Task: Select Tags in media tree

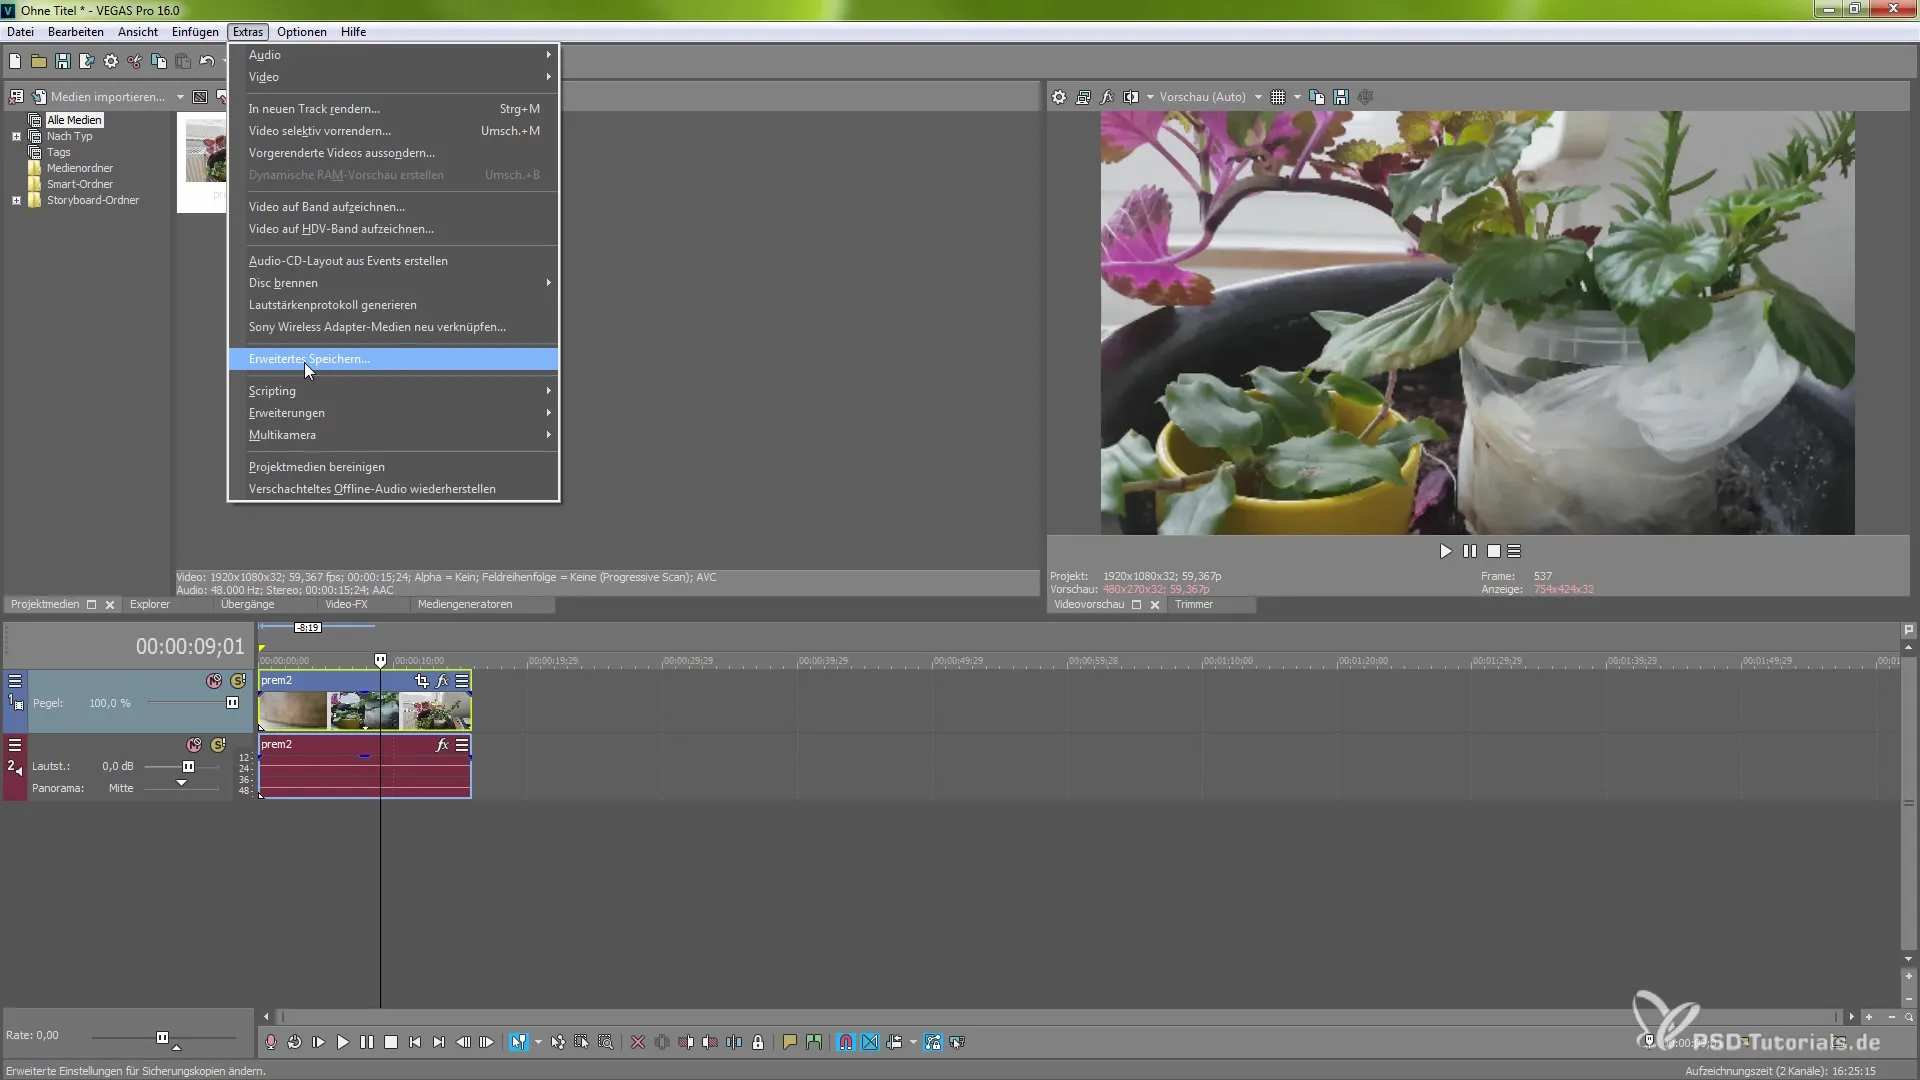Action: [x=58, y=152]
